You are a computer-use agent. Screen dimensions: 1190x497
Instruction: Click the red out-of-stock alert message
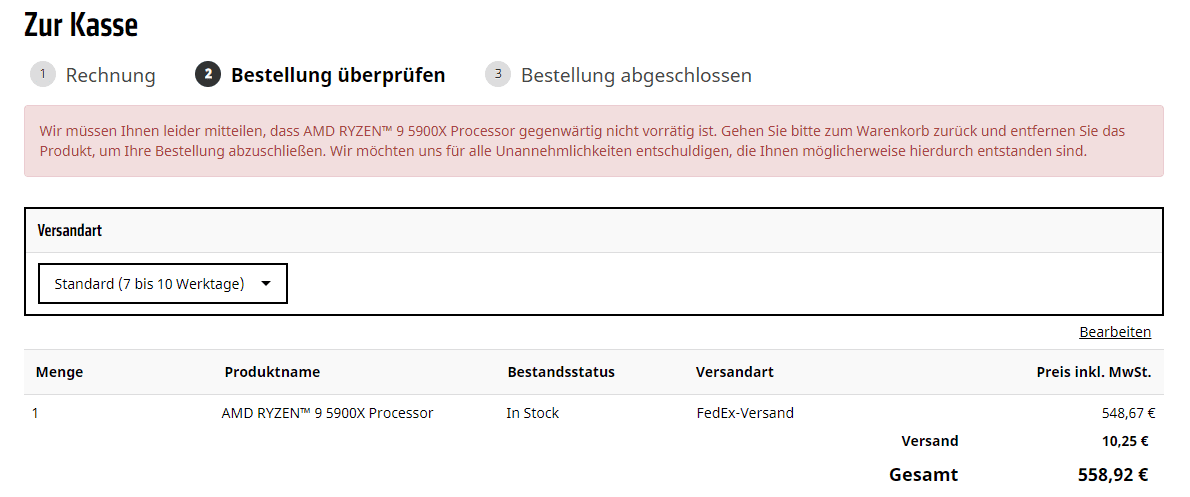(593, 141)
